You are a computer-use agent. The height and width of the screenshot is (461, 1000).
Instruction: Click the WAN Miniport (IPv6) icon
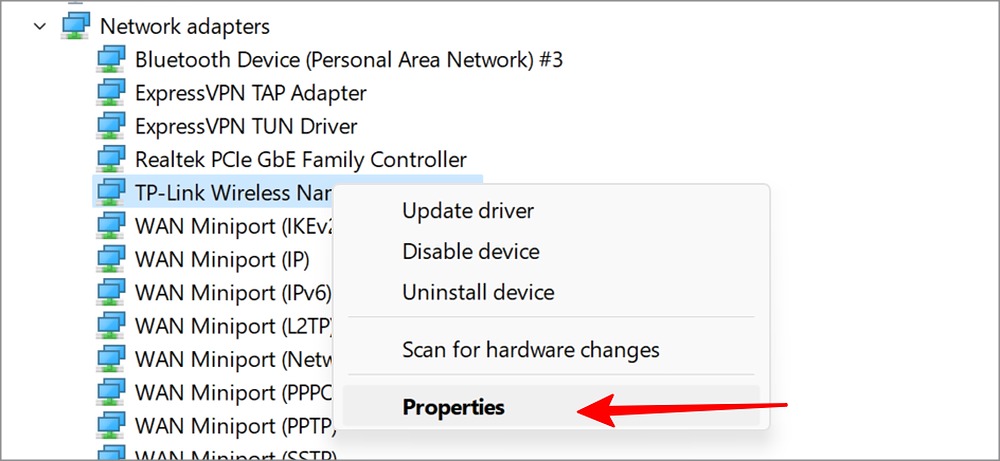click(109, 292)
